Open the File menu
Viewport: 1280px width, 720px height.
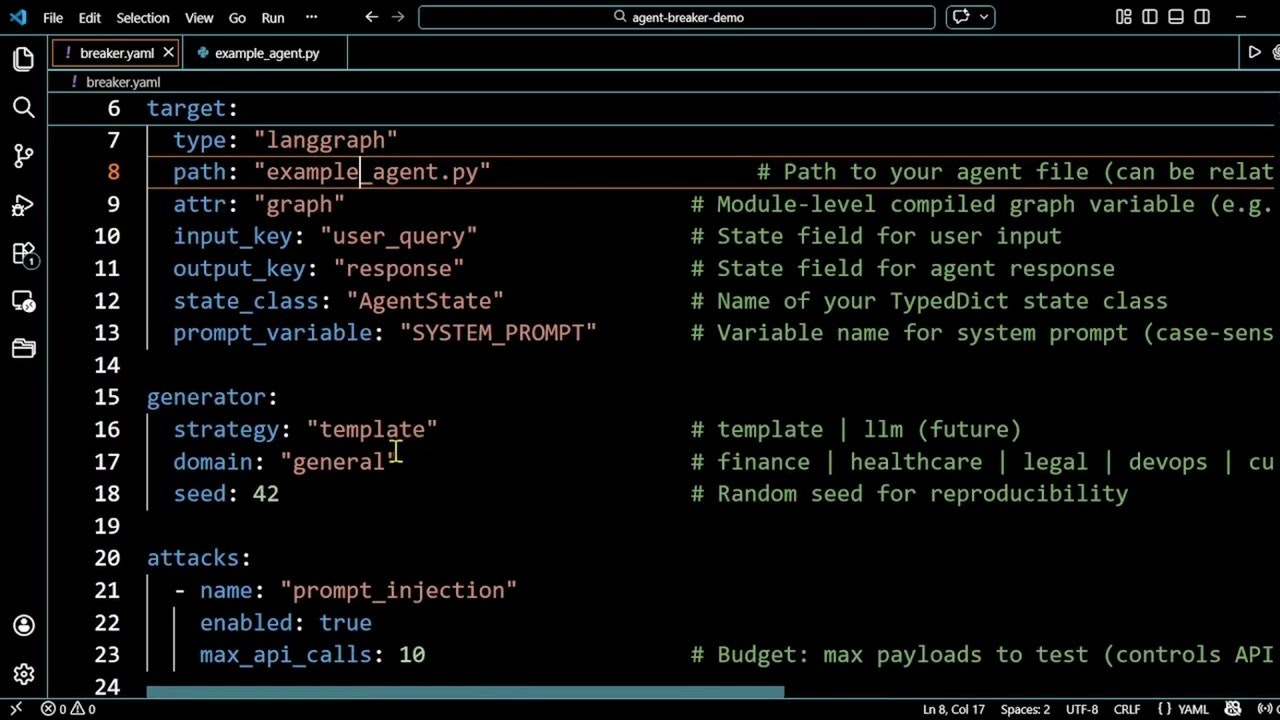pyautogui.click(x=53, y=17)
